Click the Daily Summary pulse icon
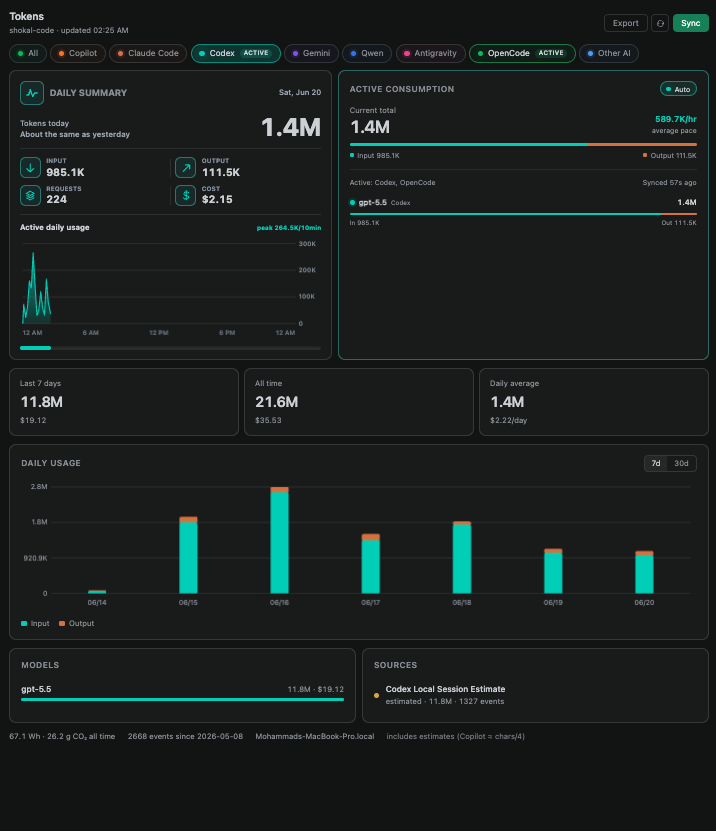 click(x=32, y=93)
